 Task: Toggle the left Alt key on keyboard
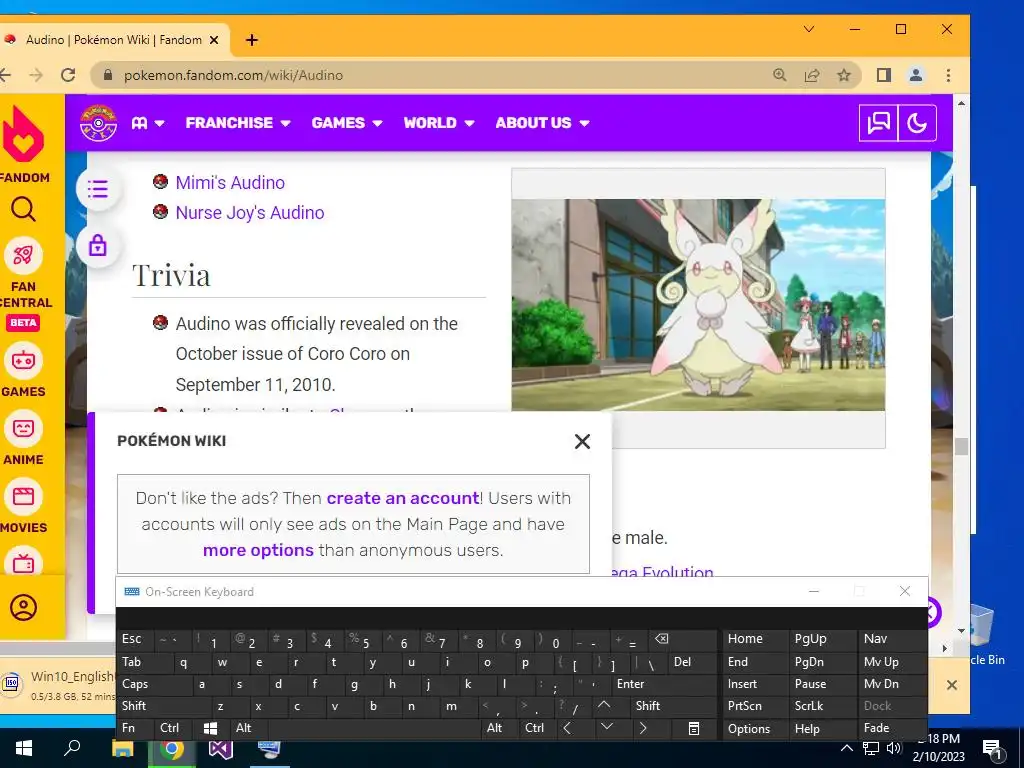[x=249, y=728]
